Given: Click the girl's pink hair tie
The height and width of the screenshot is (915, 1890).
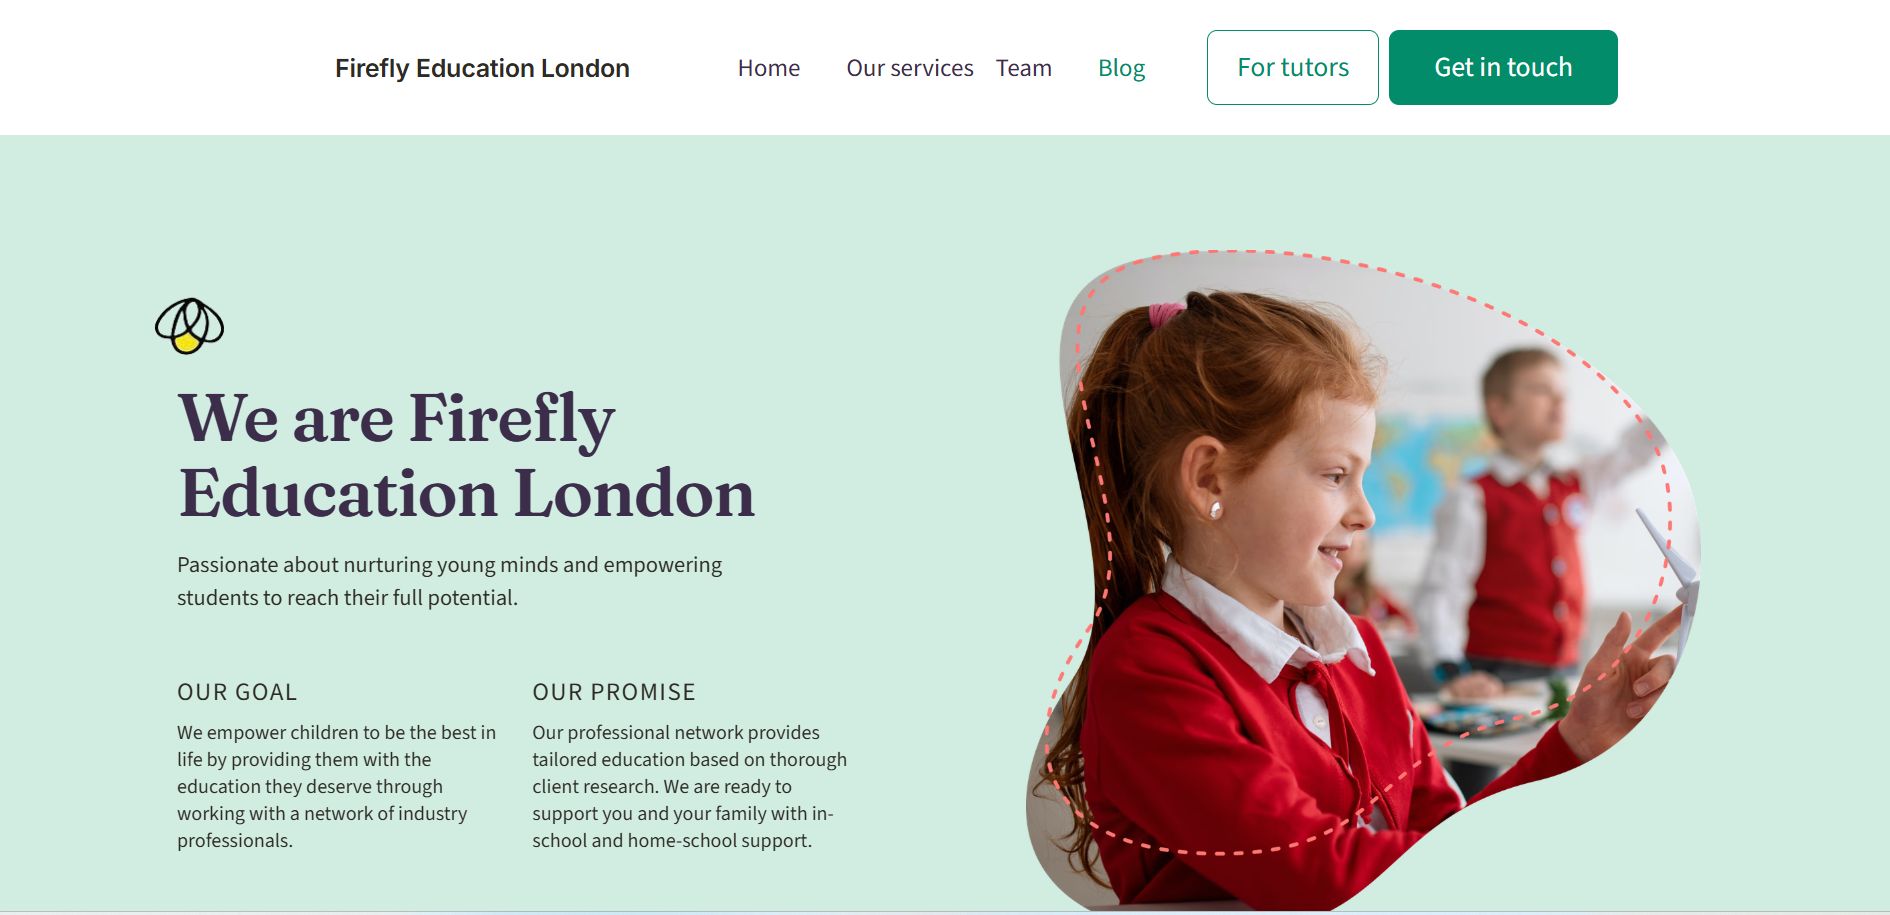Looking at the screenshot, I should click(1166, 313).
